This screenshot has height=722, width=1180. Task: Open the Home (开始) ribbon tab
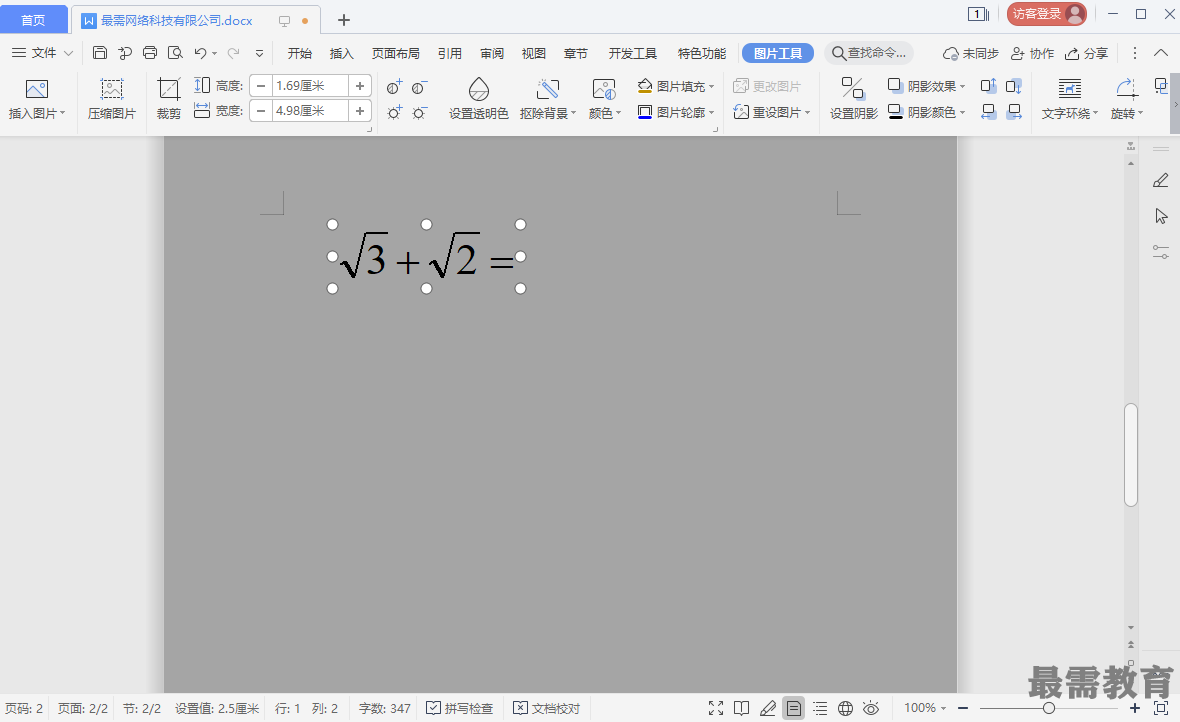point(300,53)
